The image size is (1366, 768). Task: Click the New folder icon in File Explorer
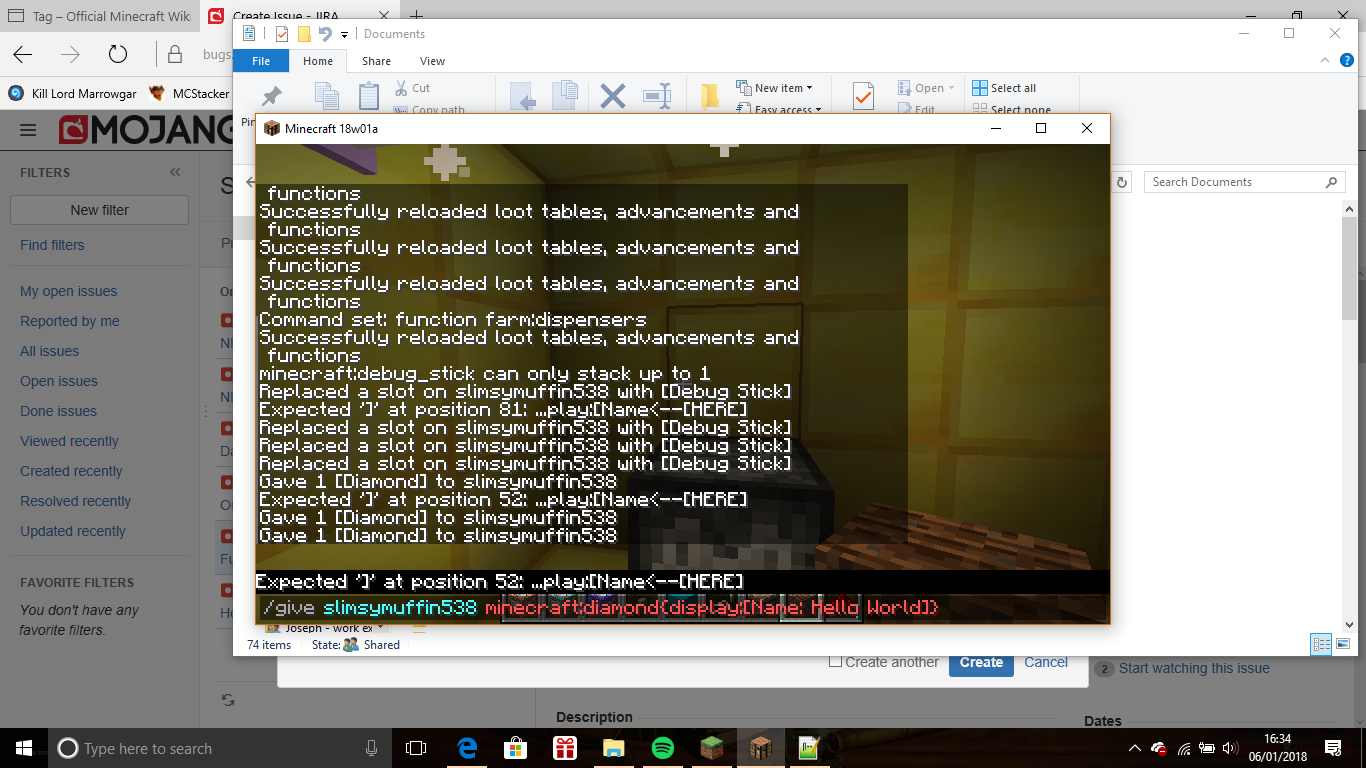coord(710,96)
